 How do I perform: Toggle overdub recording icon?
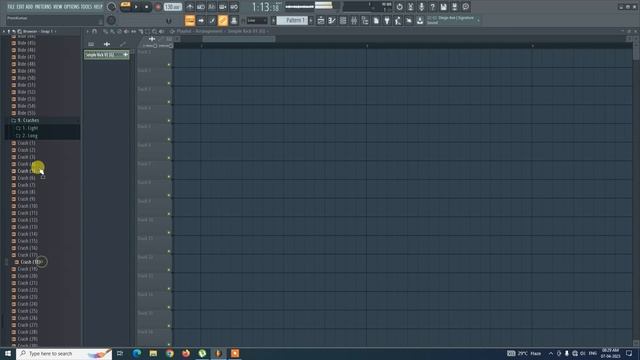tap(223, 7)
